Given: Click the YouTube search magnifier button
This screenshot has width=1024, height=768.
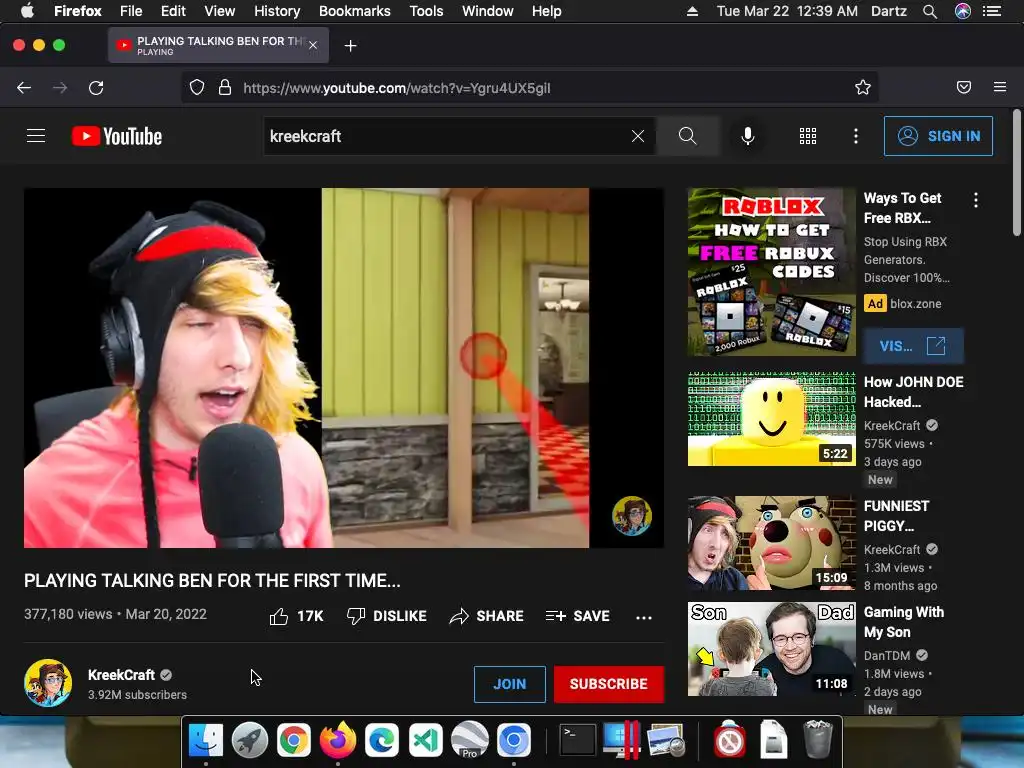Looking at the screenshot, I should [x=688, y=136].
